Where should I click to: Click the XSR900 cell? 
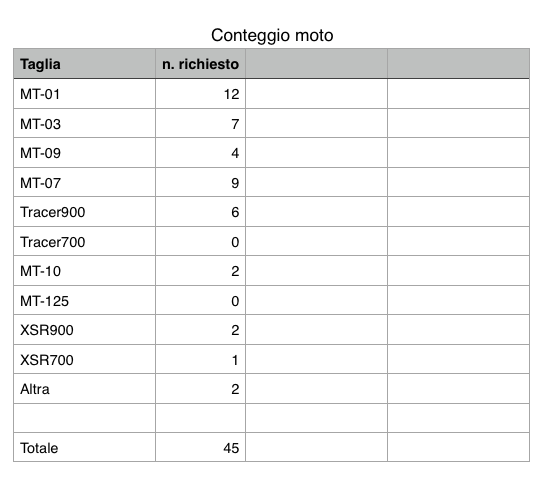click(x=84, y=329)
